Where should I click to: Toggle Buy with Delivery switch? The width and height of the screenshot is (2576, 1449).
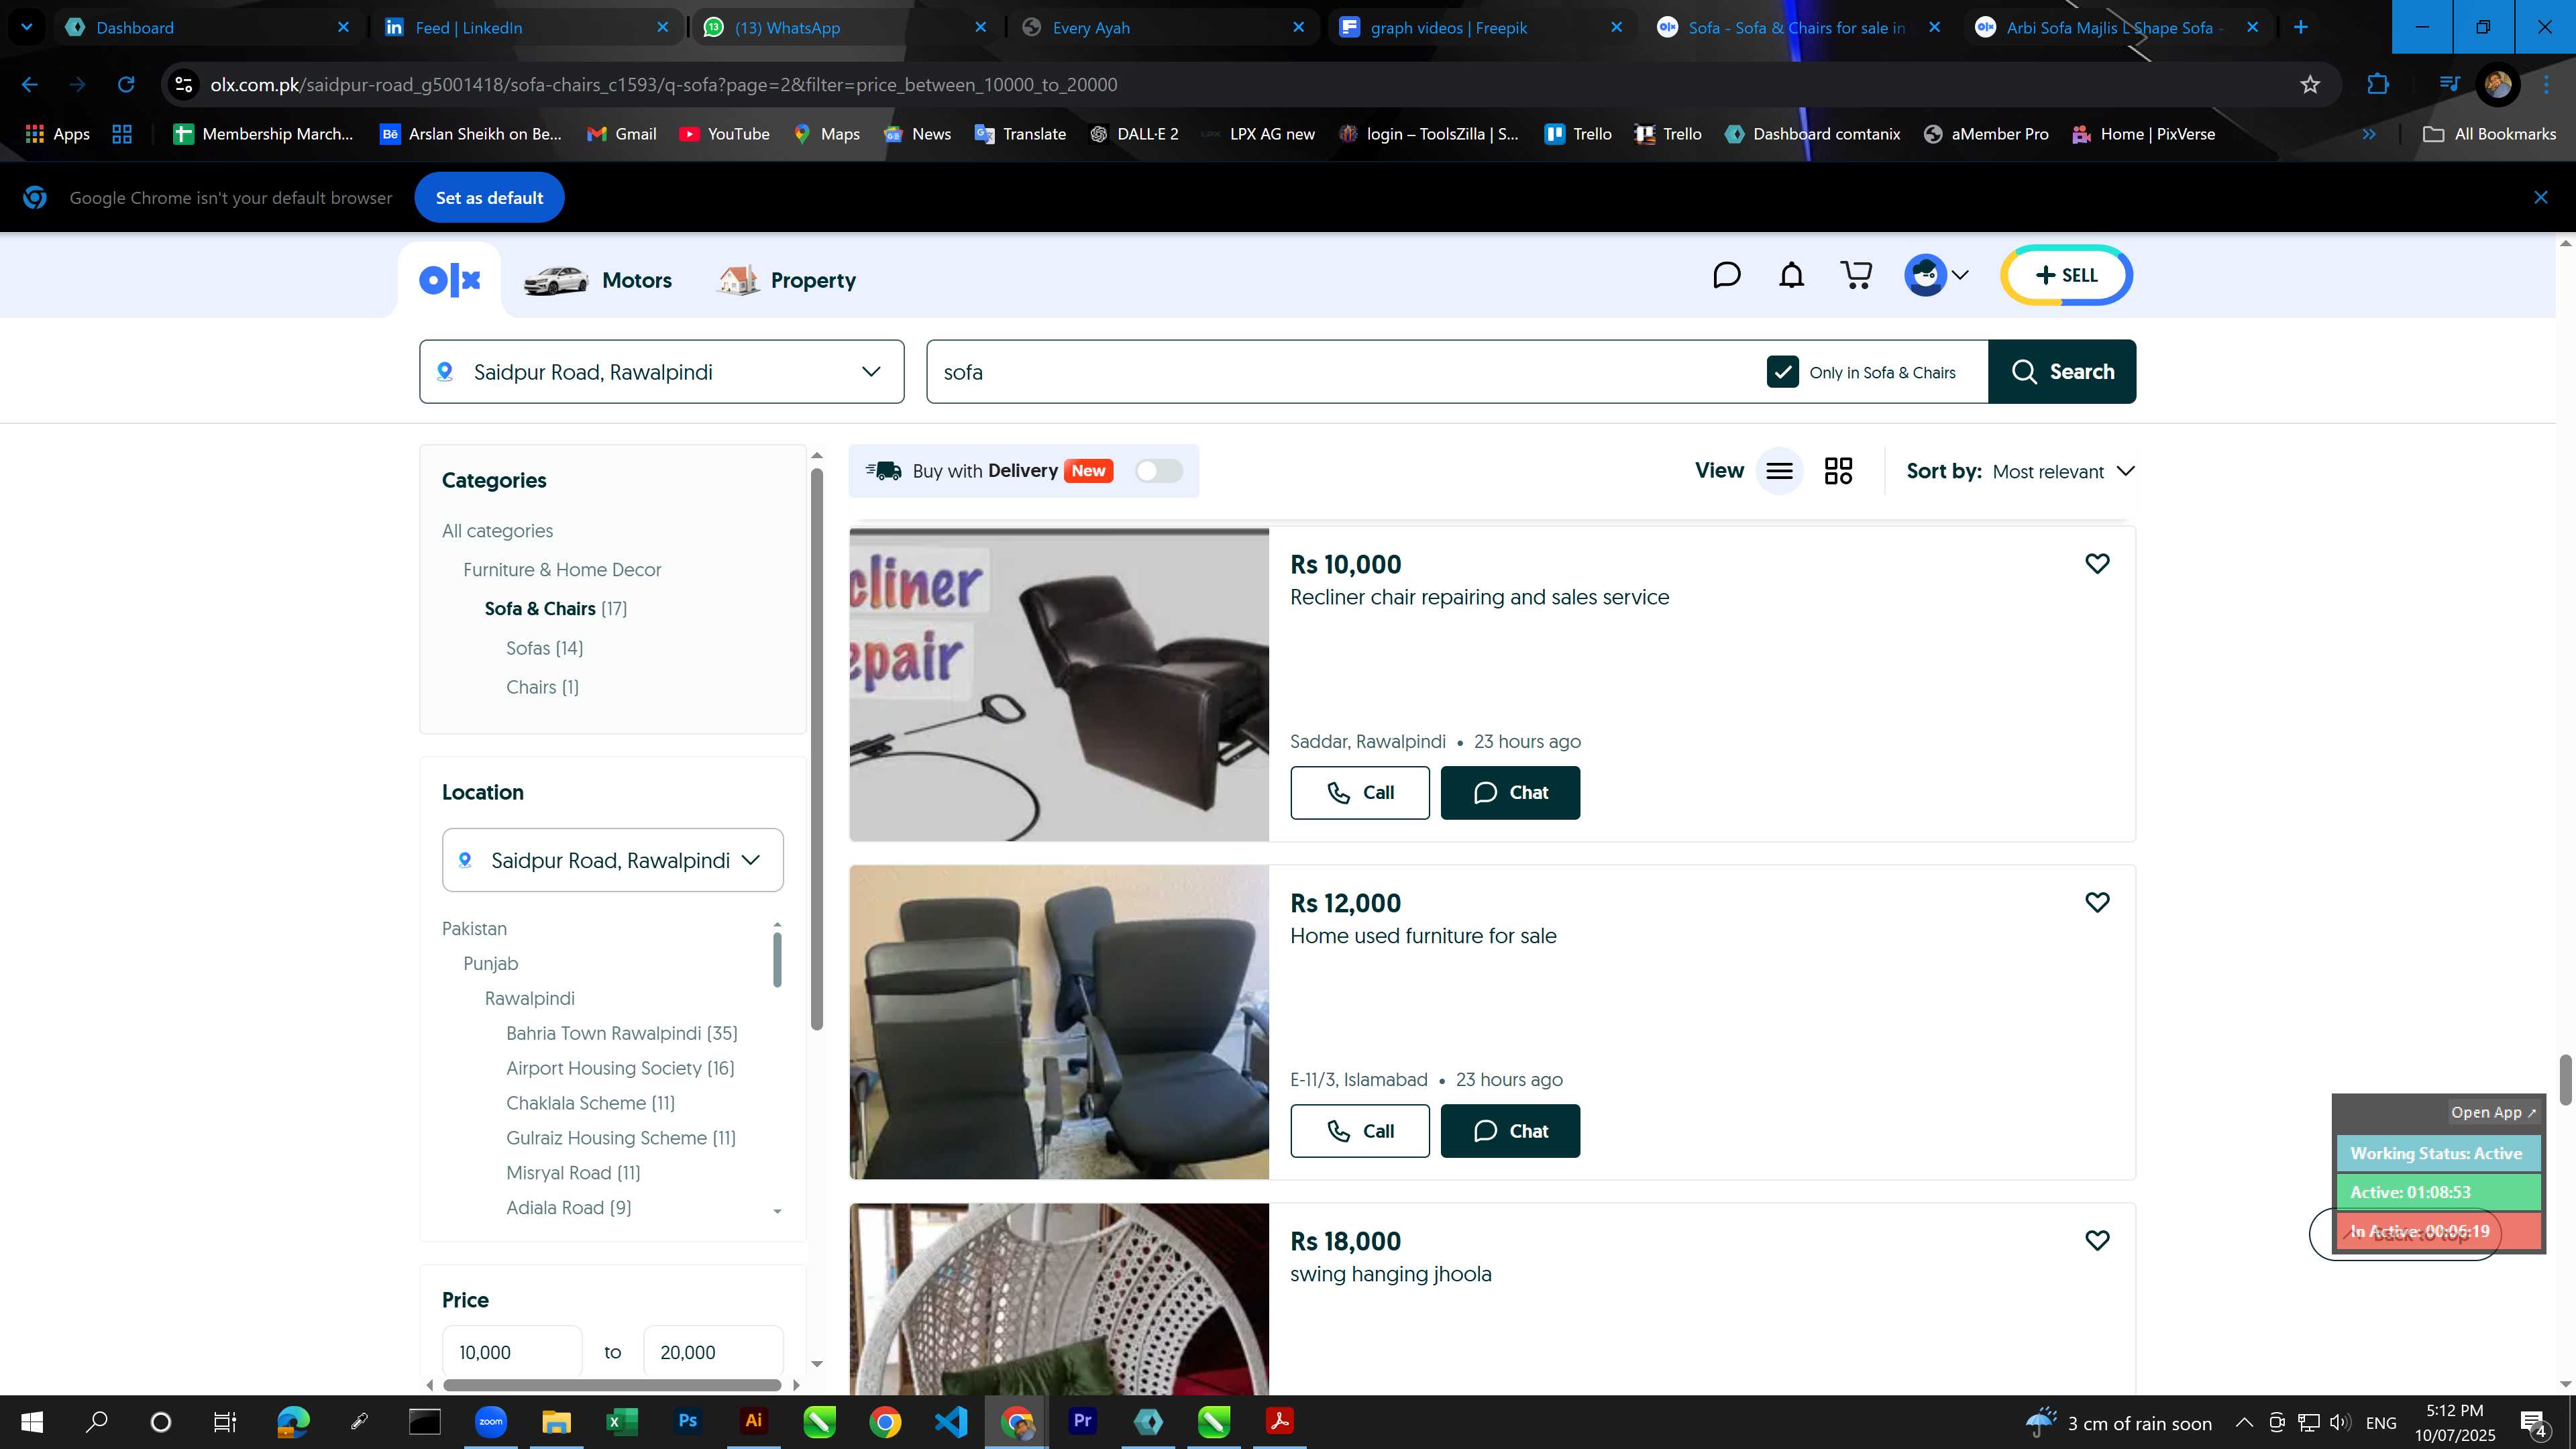(x=1159, y=471)
